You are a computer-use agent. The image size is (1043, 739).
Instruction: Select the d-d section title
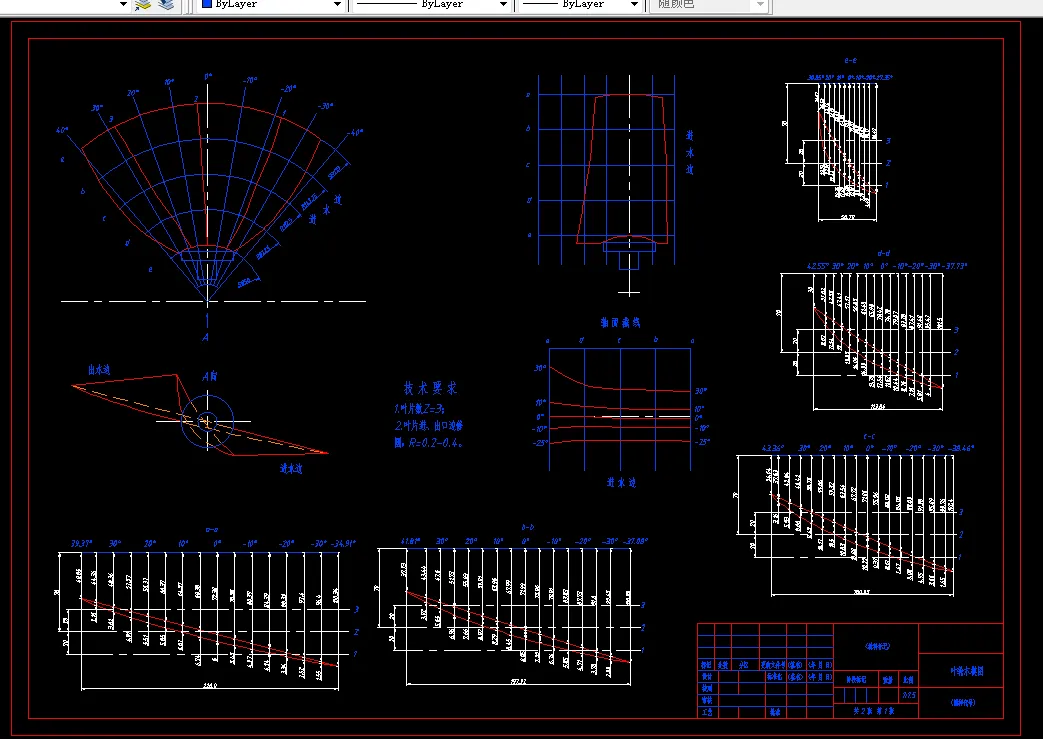882,254
